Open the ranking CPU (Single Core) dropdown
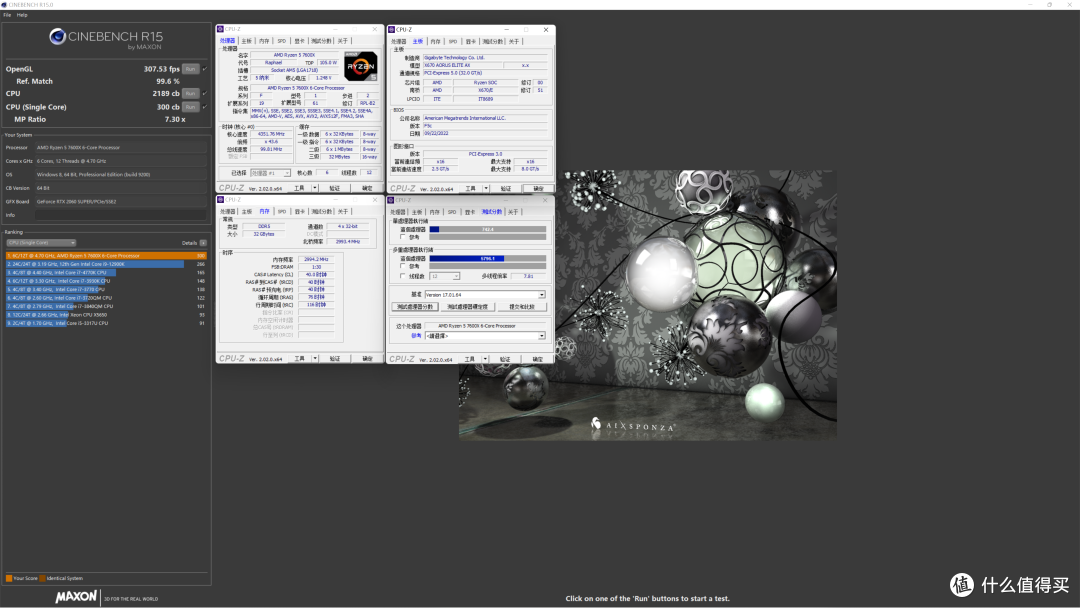 41,242
